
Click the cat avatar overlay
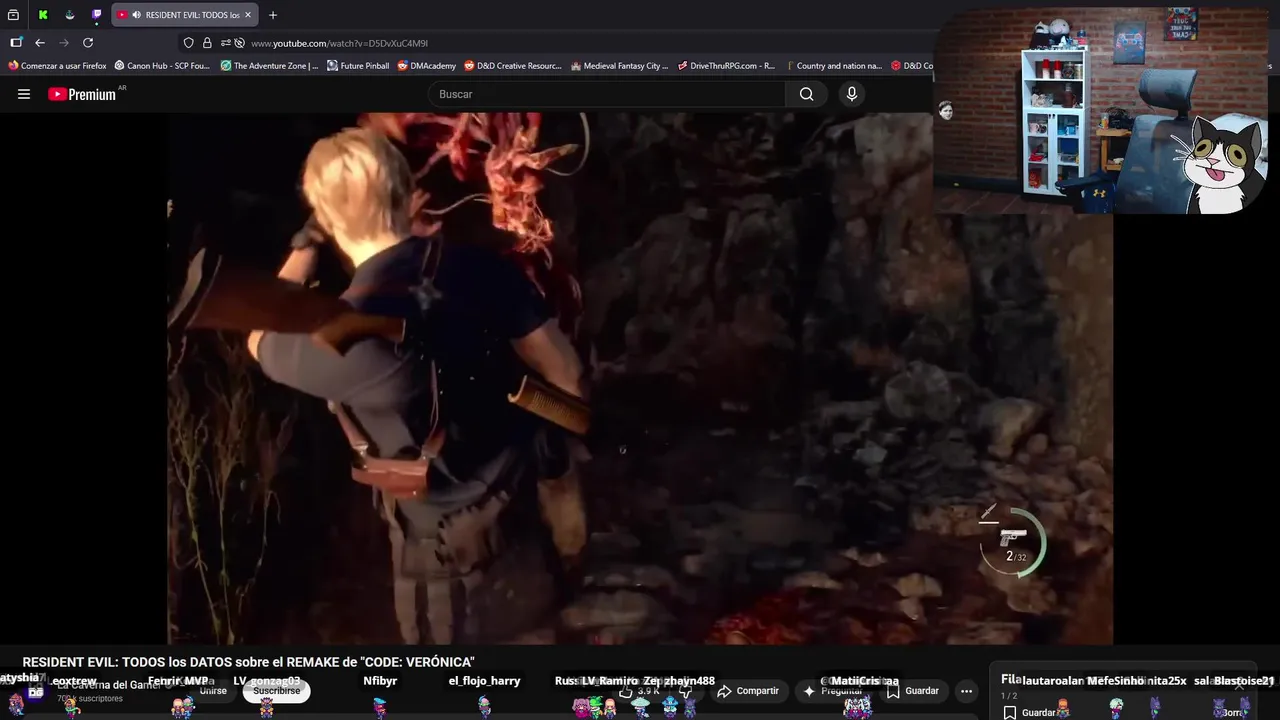point(1221,163)
